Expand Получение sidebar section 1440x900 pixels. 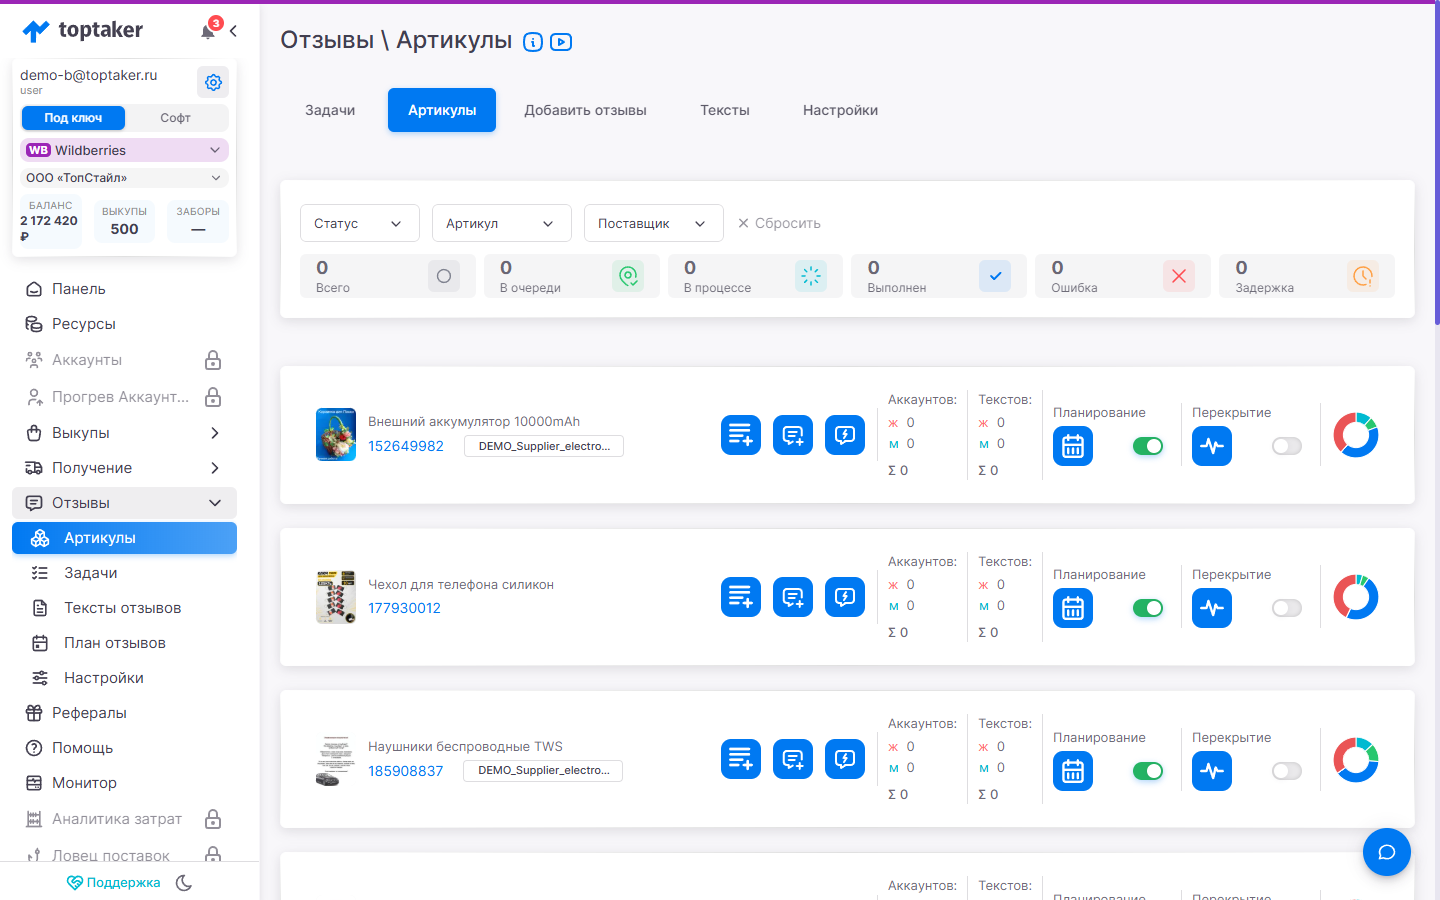point(124,468)
